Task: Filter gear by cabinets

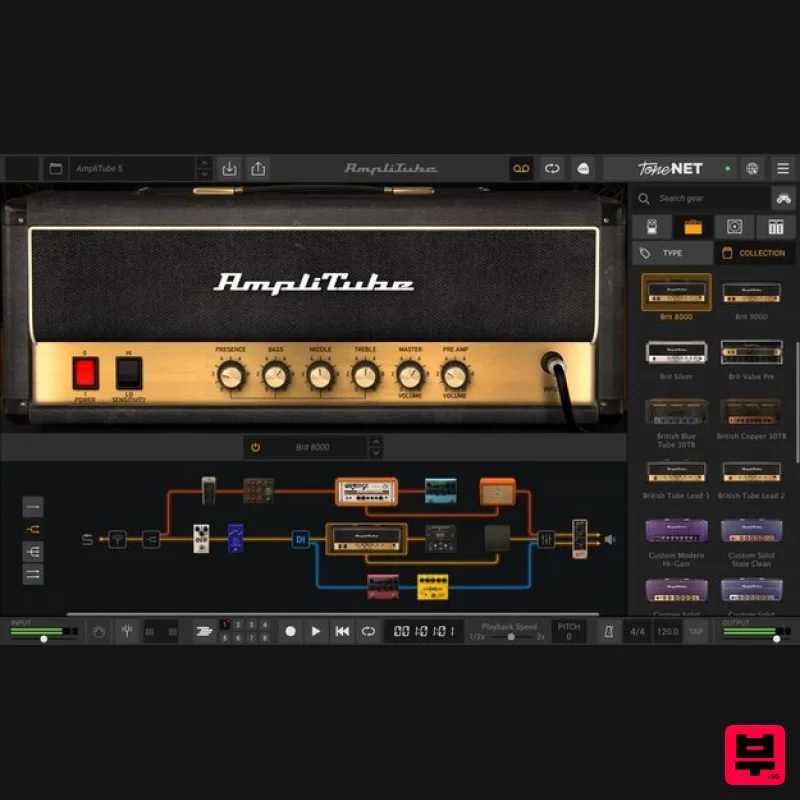Action: click(x=735, y=227)
